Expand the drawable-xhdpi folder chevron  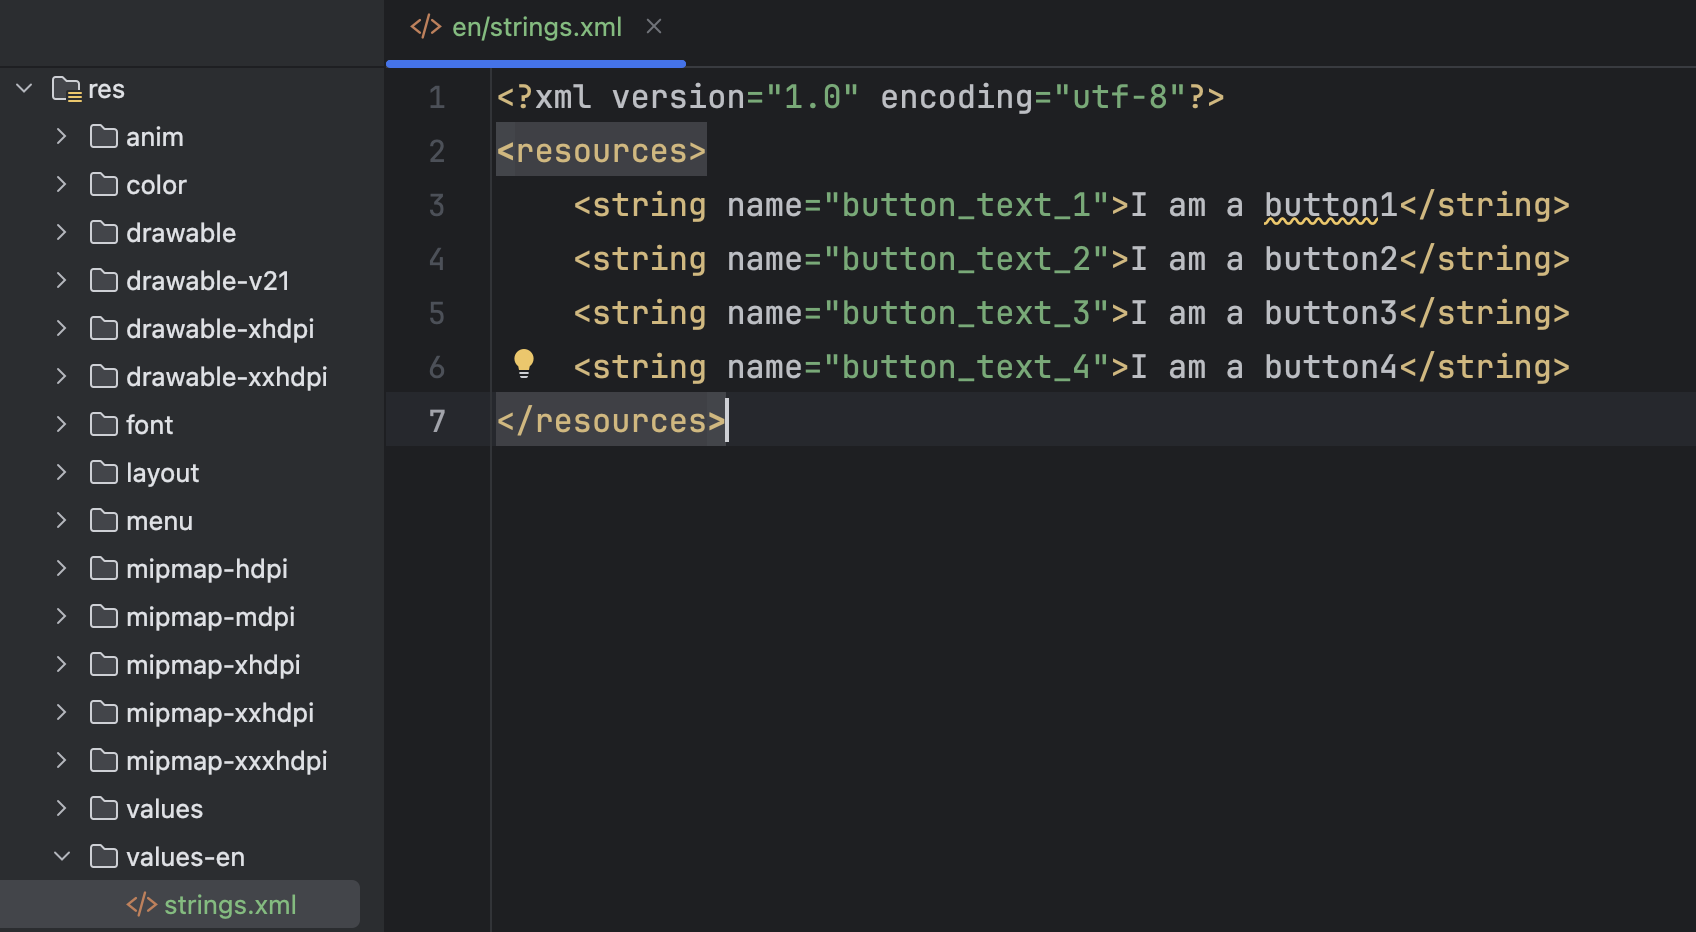click(62, 328)
